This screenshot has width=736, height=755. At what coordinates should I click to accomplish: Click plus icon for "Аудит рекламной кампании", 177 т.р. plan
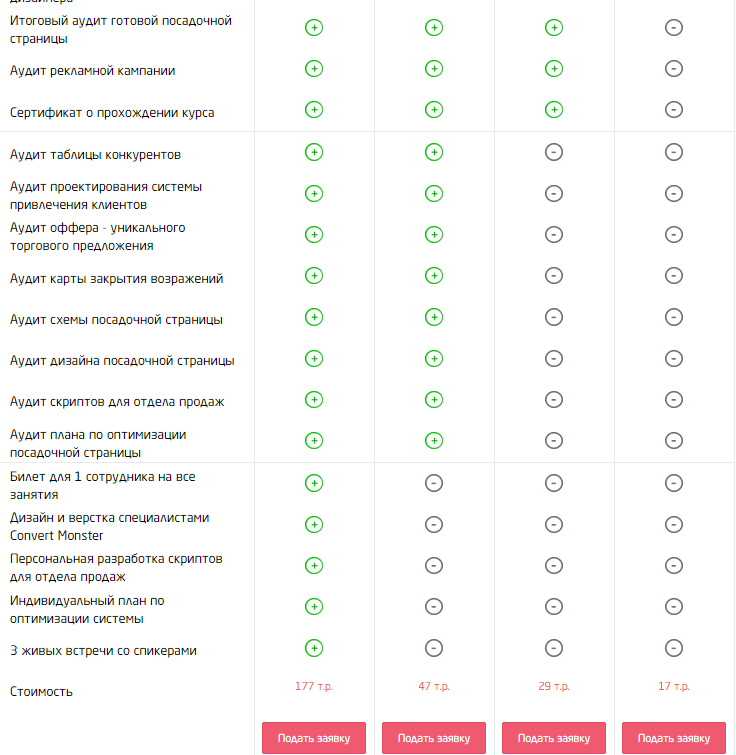coord(314,69)
